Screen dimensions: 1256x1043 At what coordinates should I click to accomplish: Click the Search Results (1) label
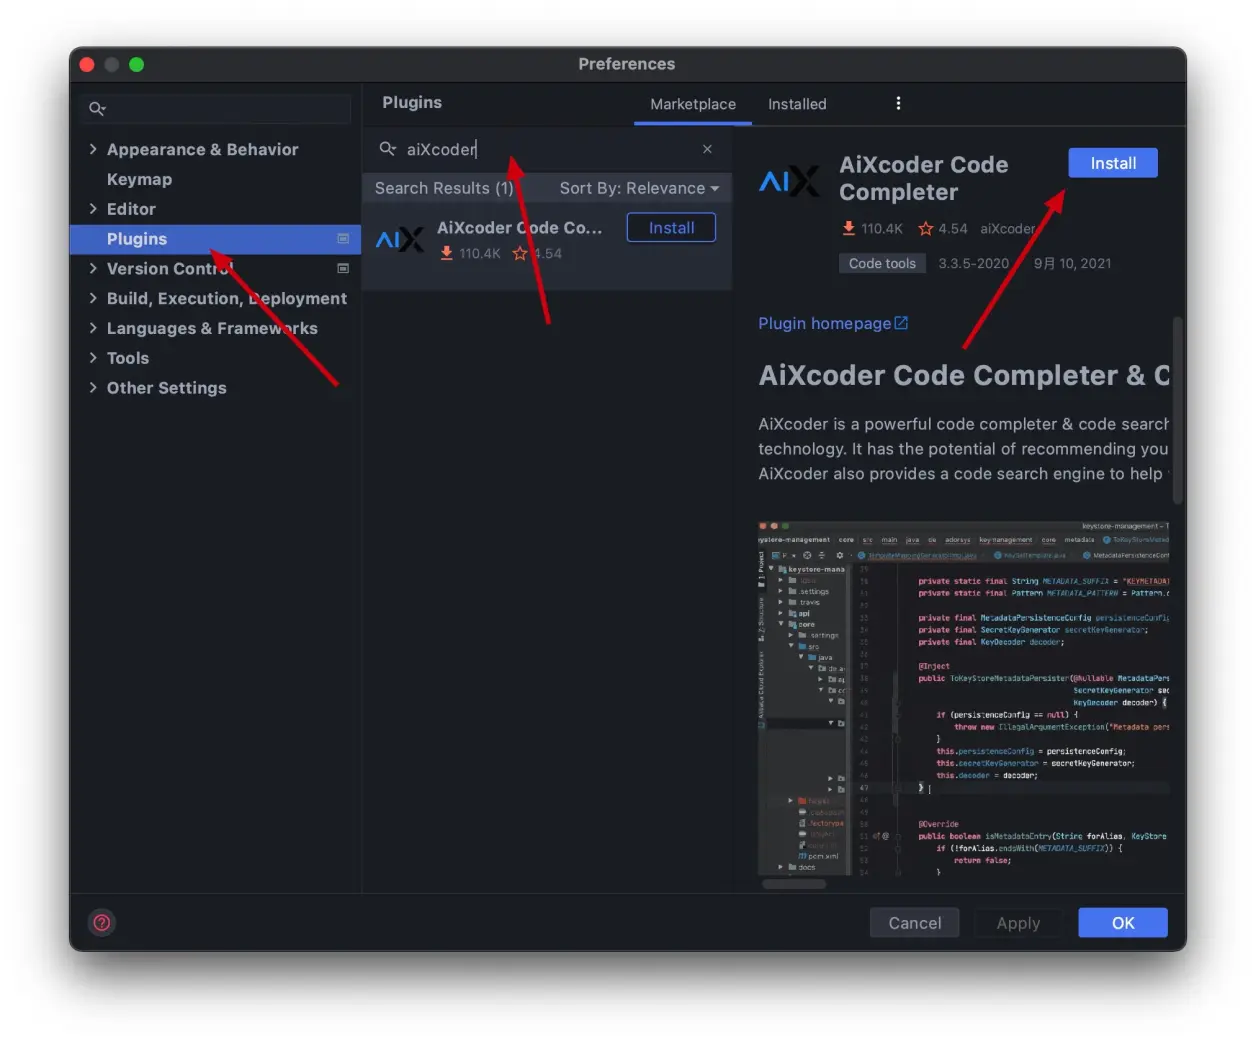[444, 188]
